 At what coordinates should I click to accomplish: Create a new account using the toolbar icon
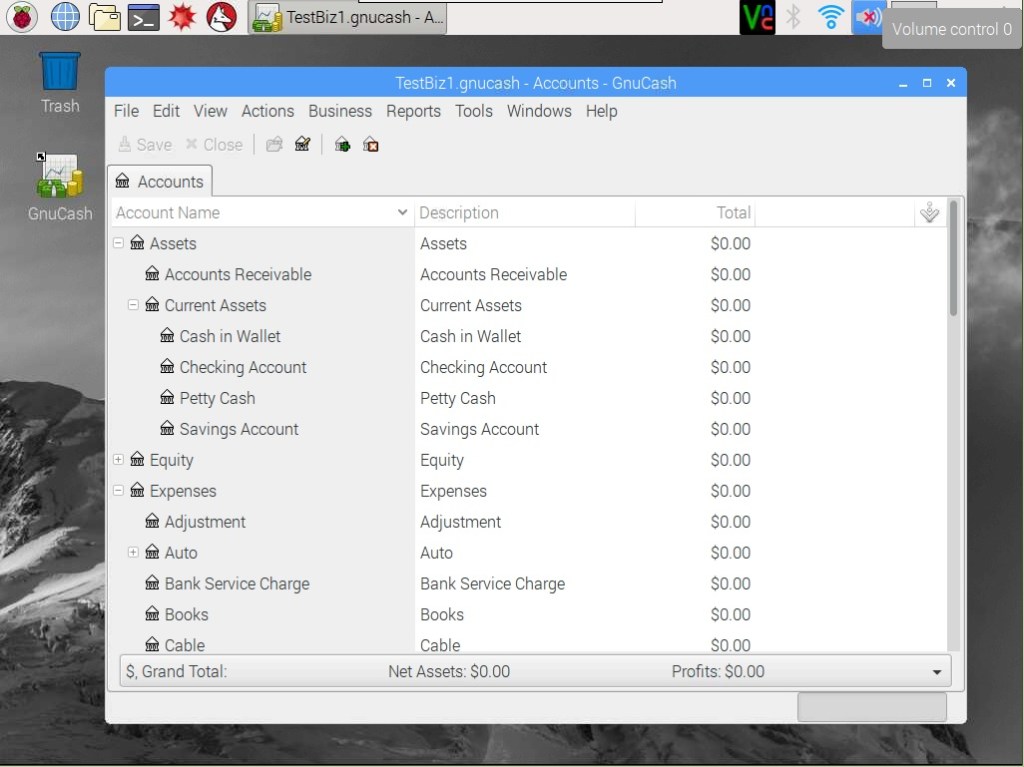click(x=342, y=144)
